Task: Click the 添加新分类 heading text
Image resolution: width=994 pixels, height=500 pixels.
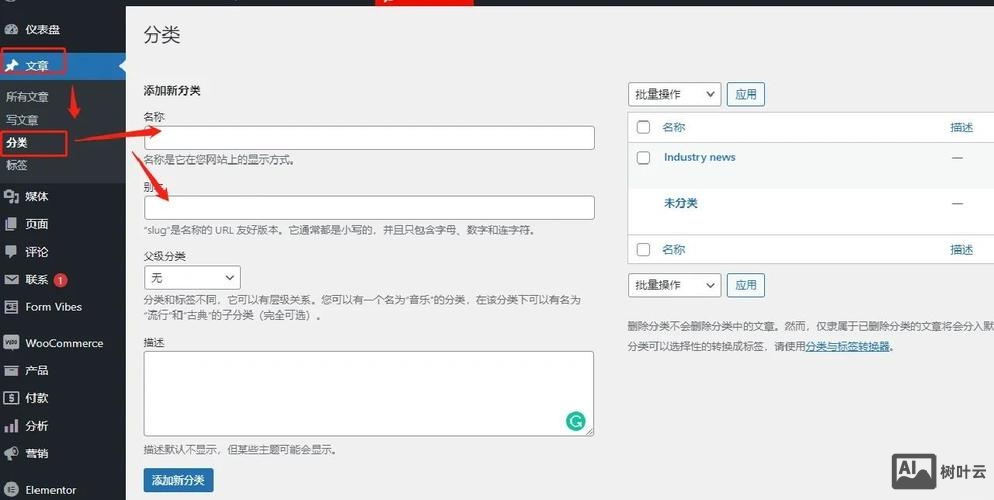Action: pyautogui.click(x=172, y=91)
